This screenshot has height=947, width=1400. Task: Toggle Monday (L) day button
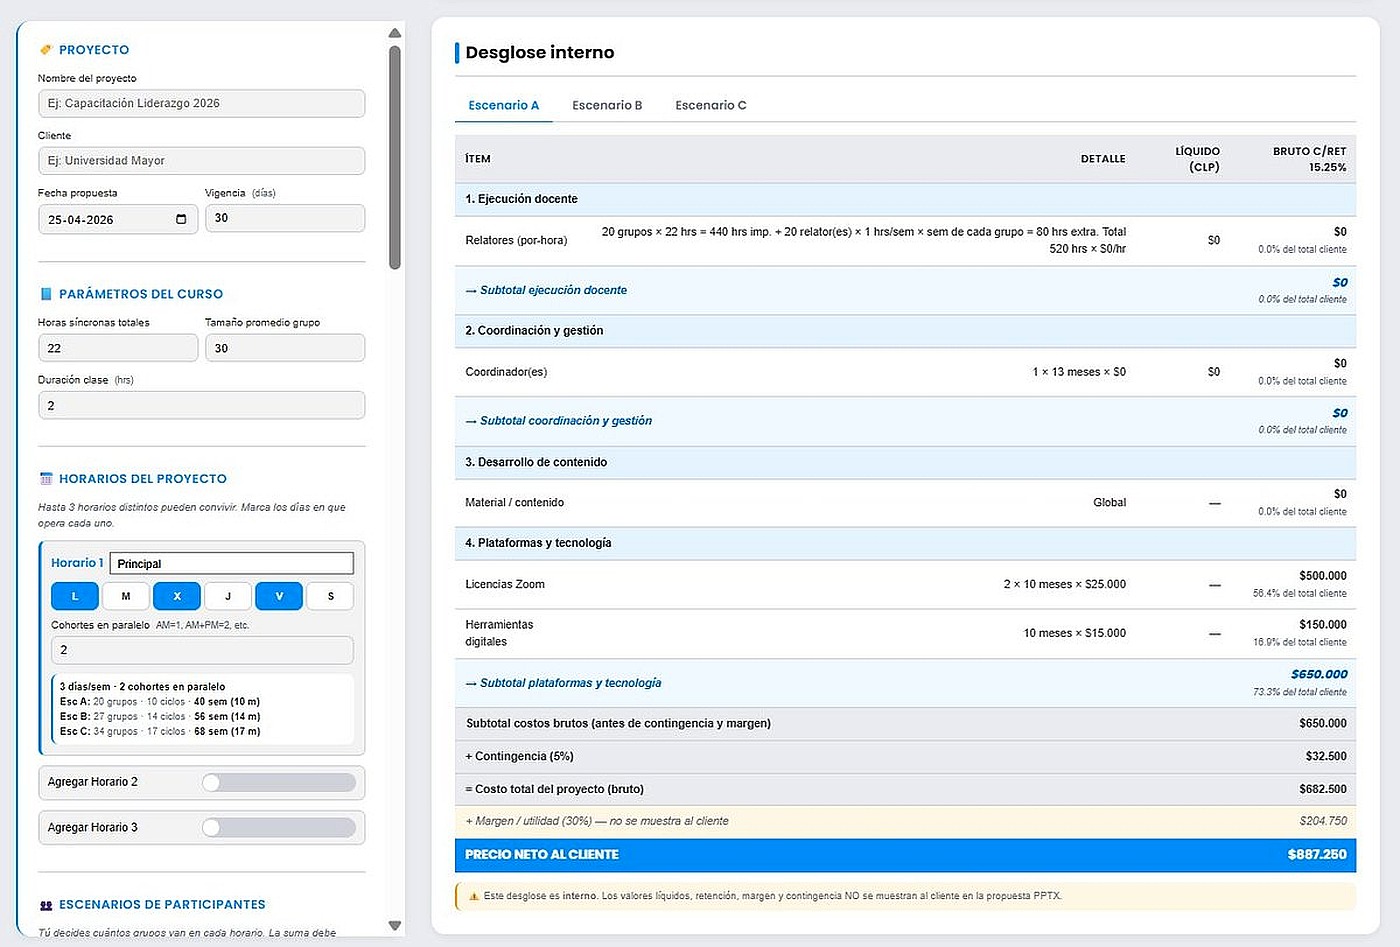coord(75,596)
